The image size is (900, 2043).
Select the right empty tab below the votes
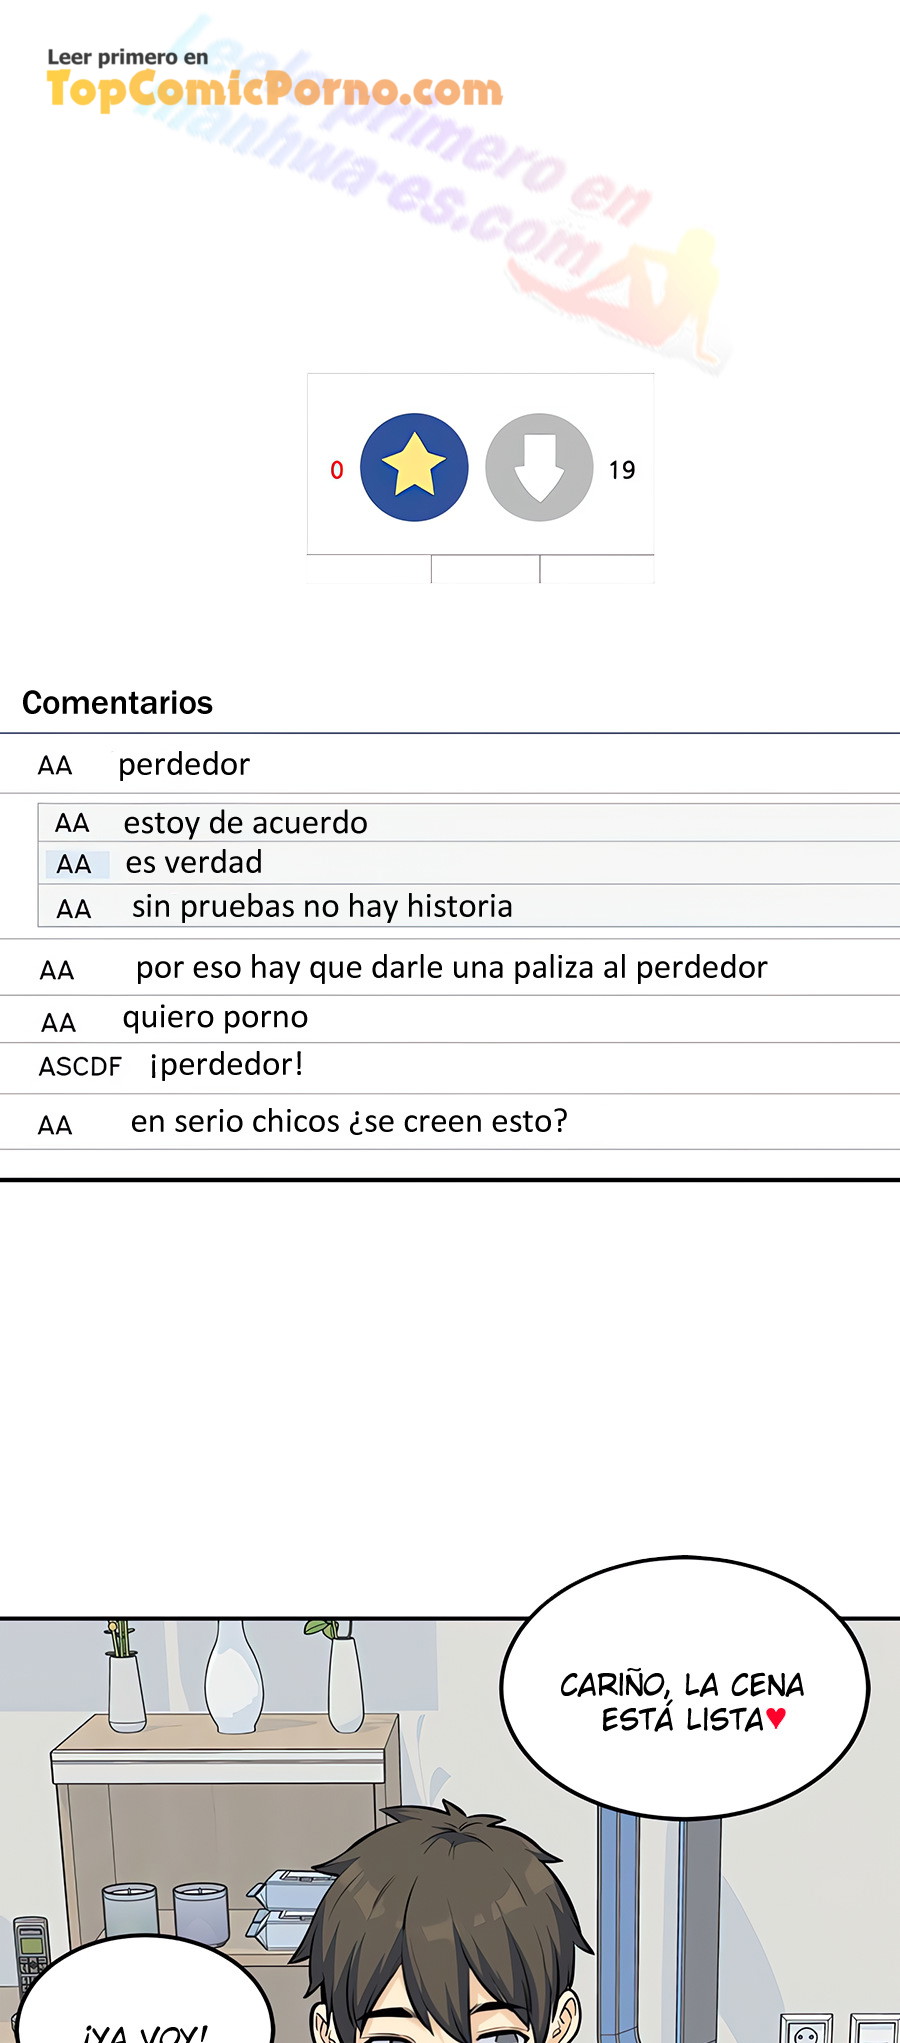(x=597, y=570)
